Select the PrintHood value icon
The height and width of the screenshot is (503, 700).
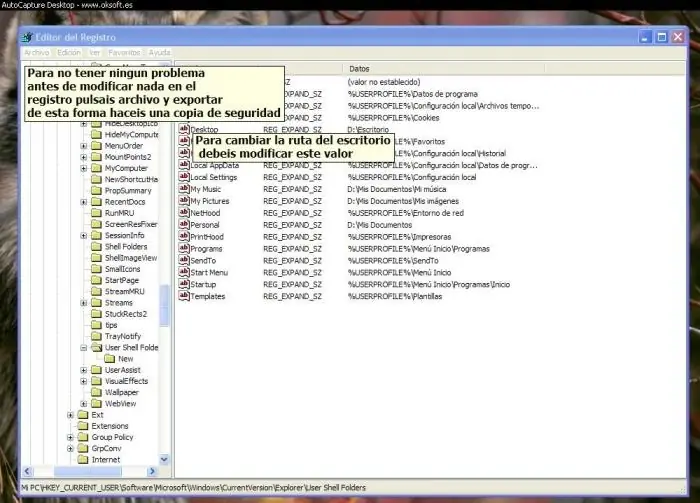184,236
